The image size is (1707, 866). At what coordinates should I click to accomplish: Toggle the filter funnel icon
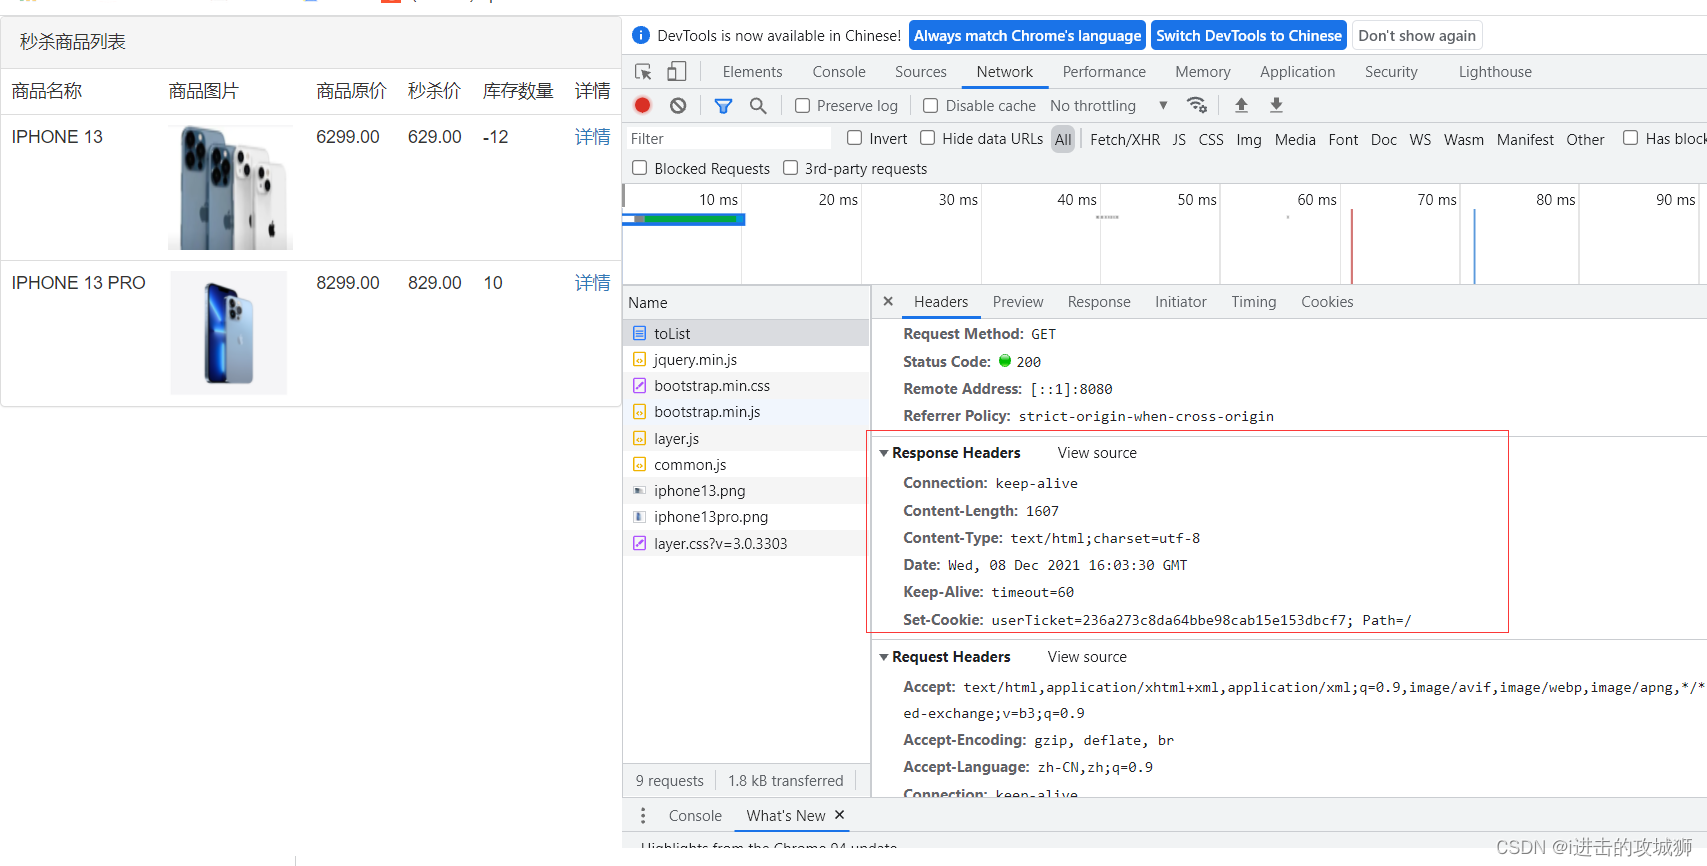click(x=723, y=105)
